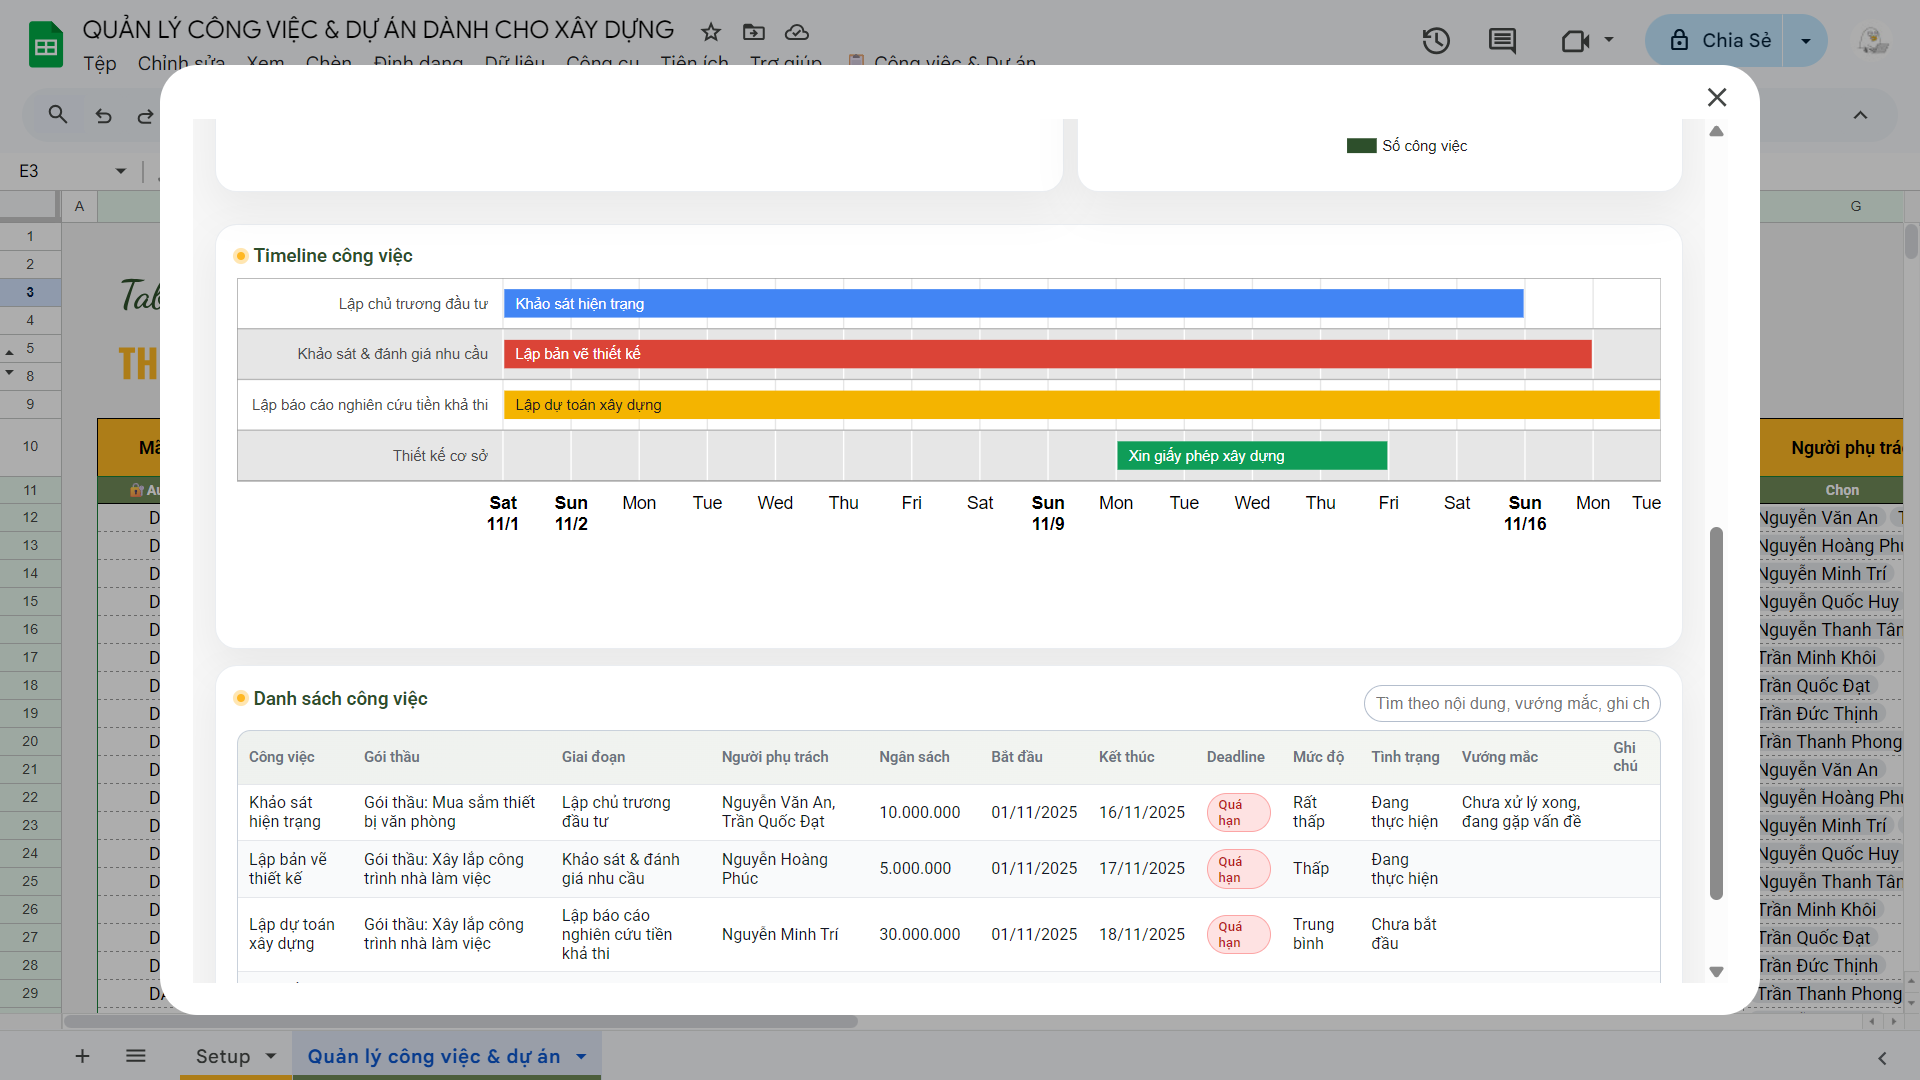Click the video call camera icon
This screenshot has width=1920, height=1080.
pyautogui.click(x=1575, y=41)
